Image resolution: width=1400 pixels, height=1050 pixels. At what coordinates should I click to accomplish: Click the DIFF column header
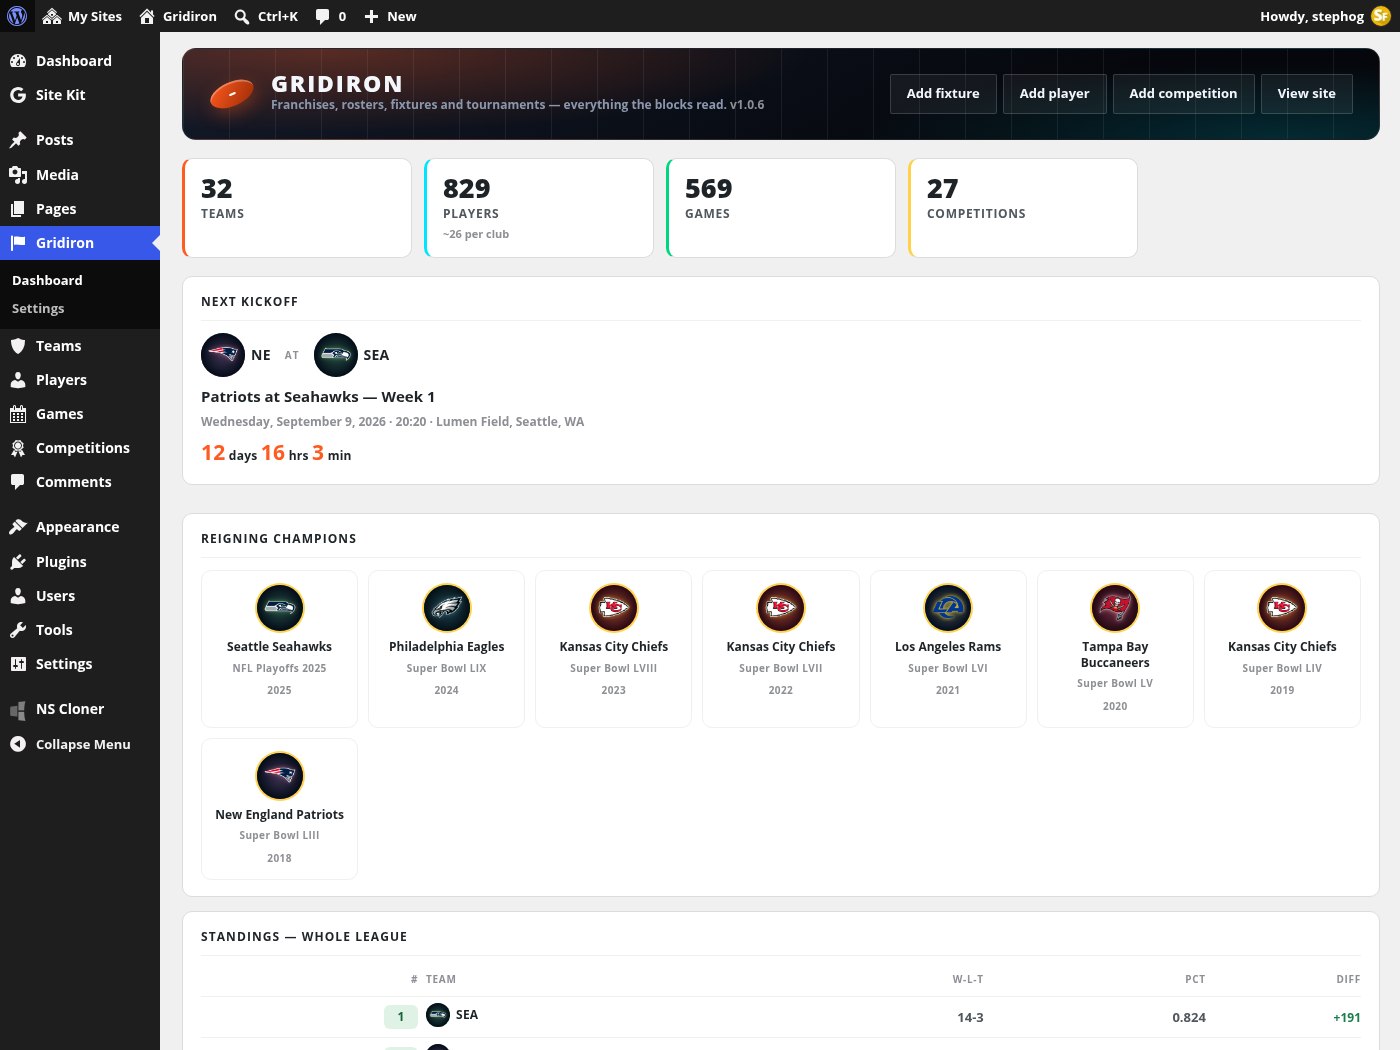click(1348, 979)
